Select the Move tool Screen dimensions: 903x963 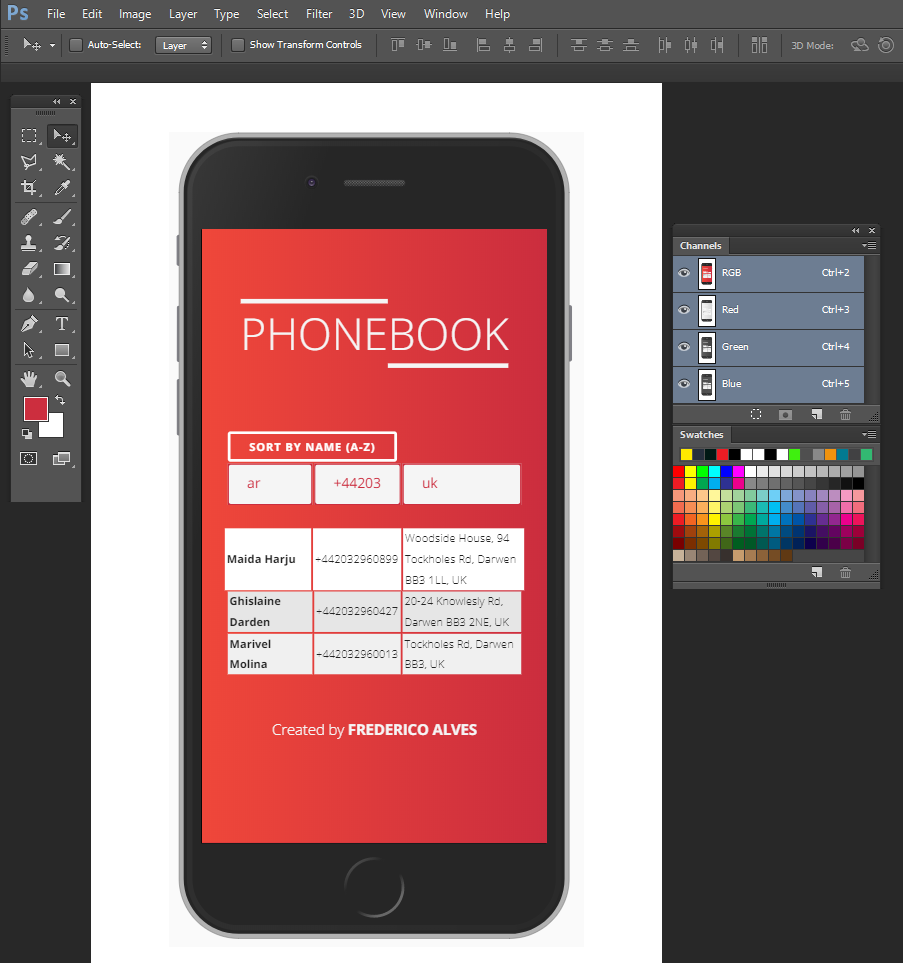pyautogui.click(x=62, y=136)
